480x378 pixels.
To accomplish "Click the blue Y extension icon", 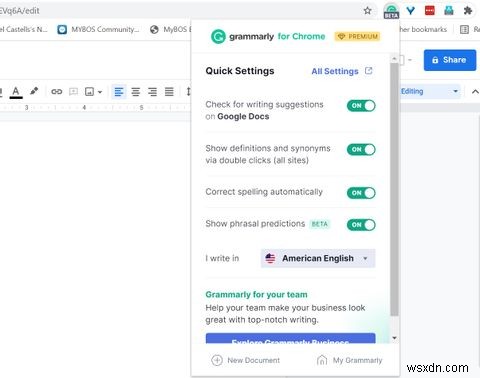I will click(411, 11).
